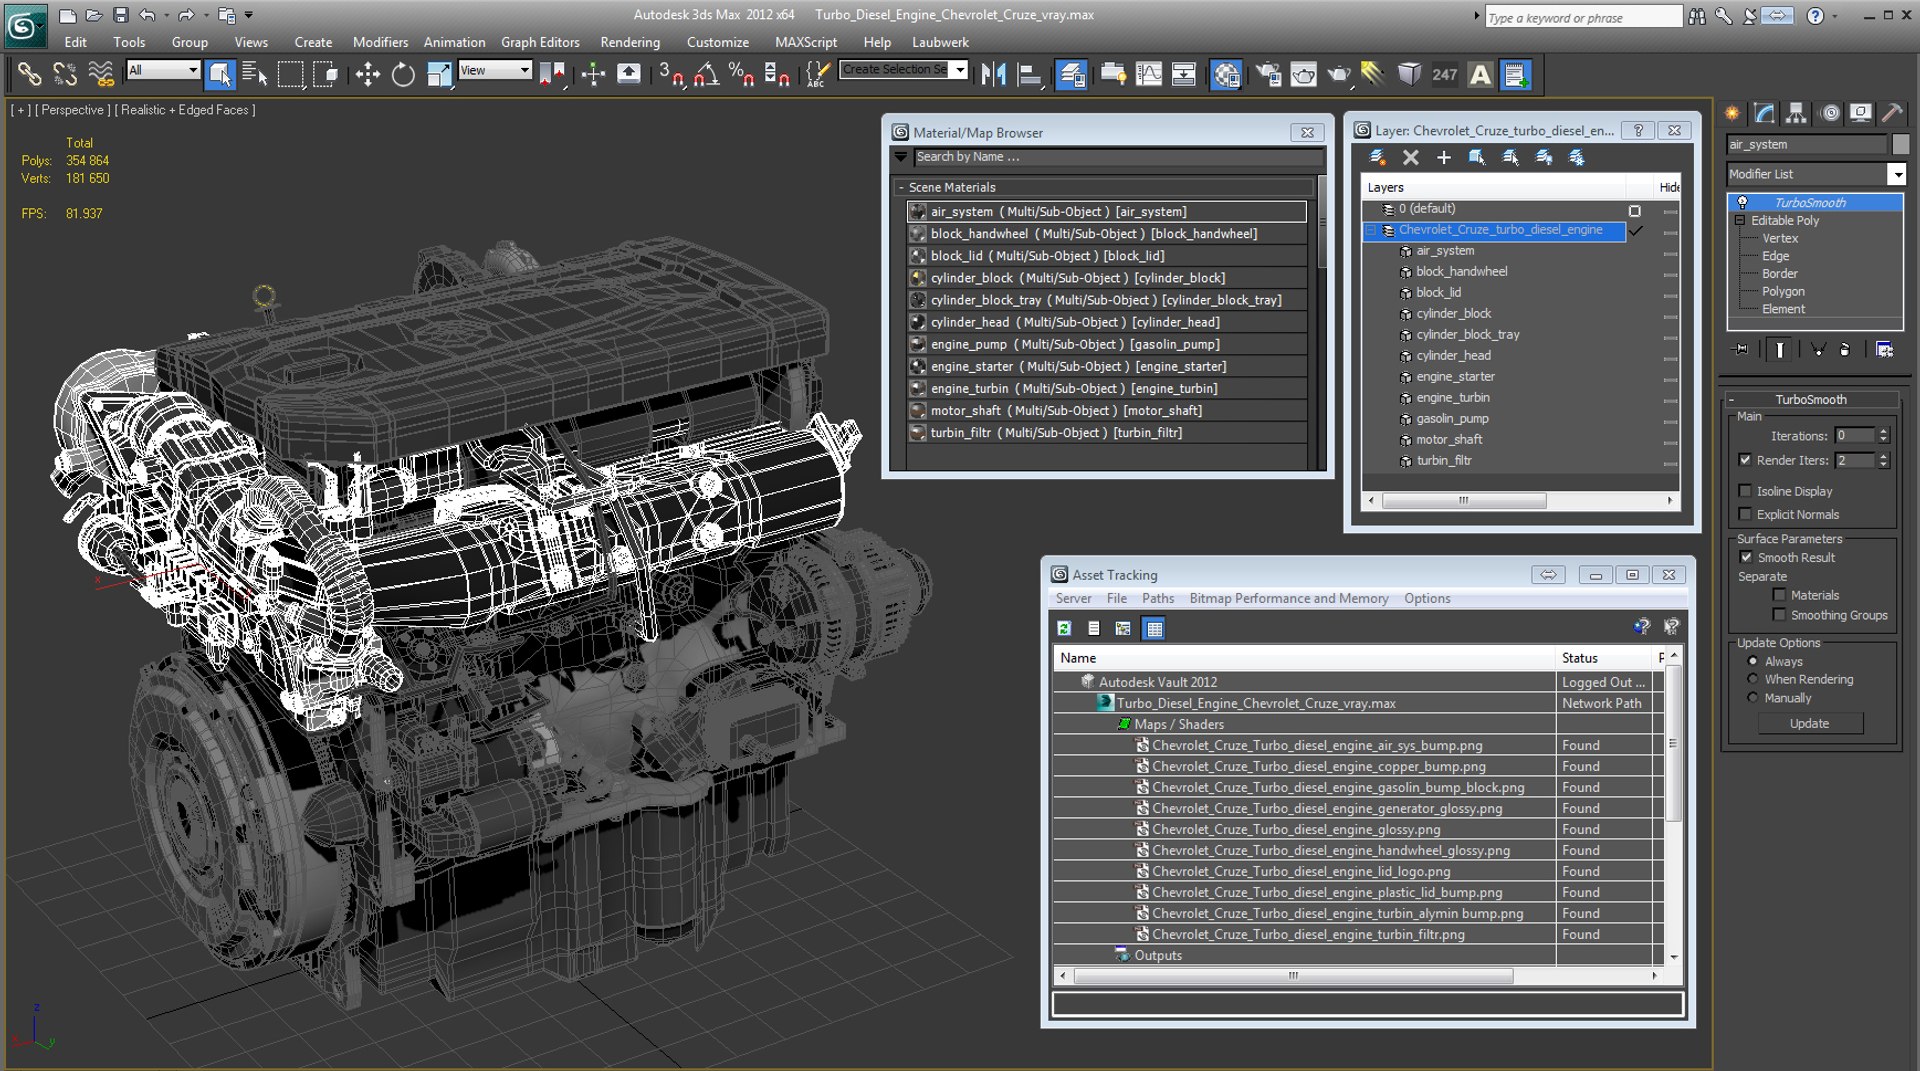The height and width of the screenshot is (1071, 1920).
Task: Select the Select and Link tool
Action: (x=29, y=74)
